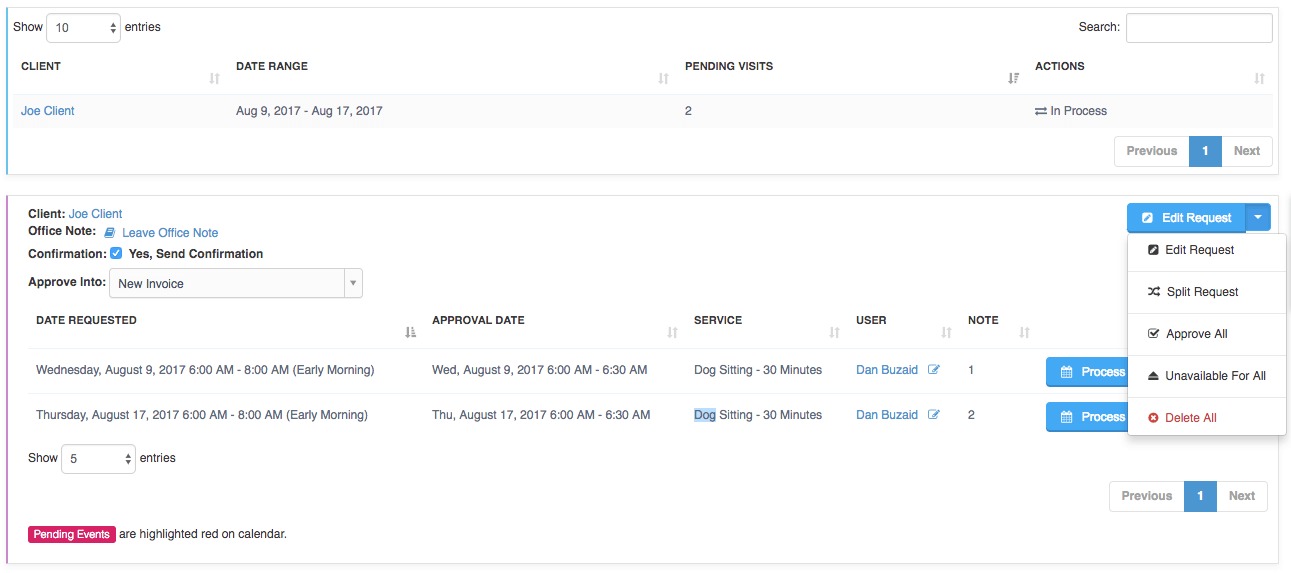Click edit icon beside Dan Buzaid, August 9 row
Viewport: 1291px width, 573px height.
934,370
